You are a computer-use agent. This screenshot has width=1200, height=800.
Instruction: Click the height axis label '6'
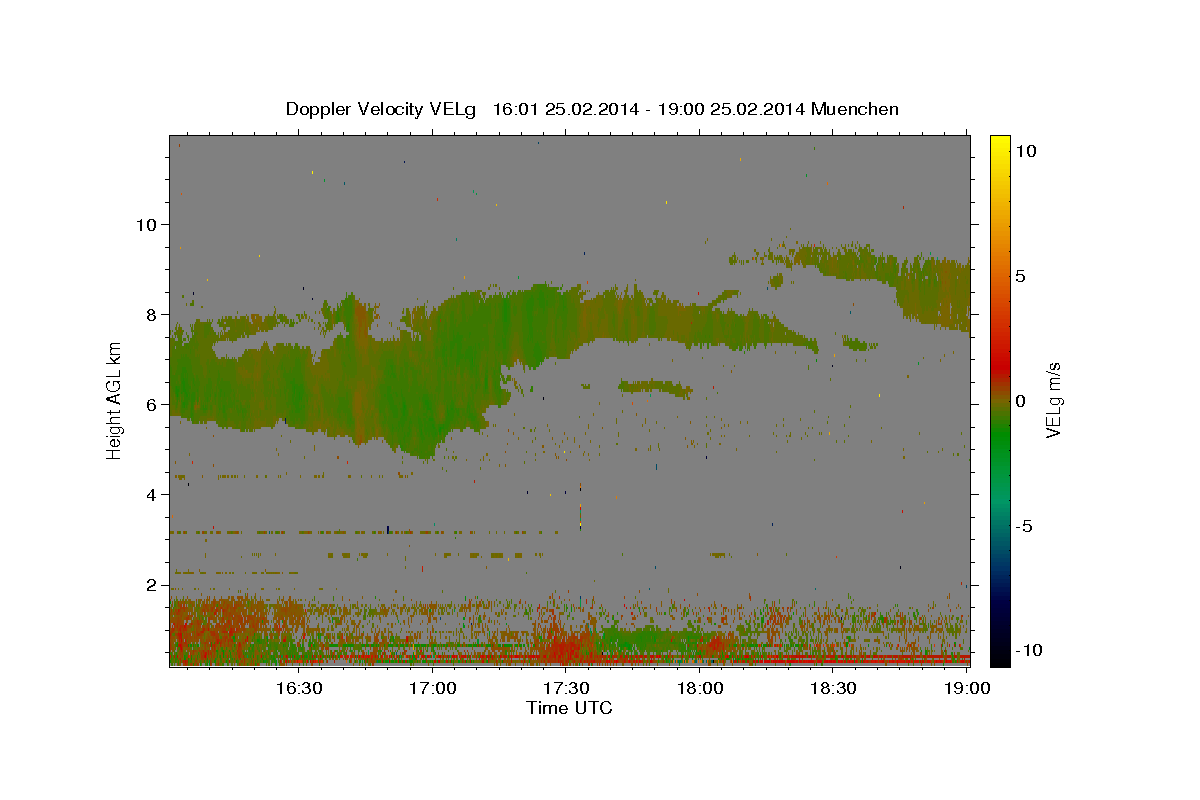(x=150, y=404)
